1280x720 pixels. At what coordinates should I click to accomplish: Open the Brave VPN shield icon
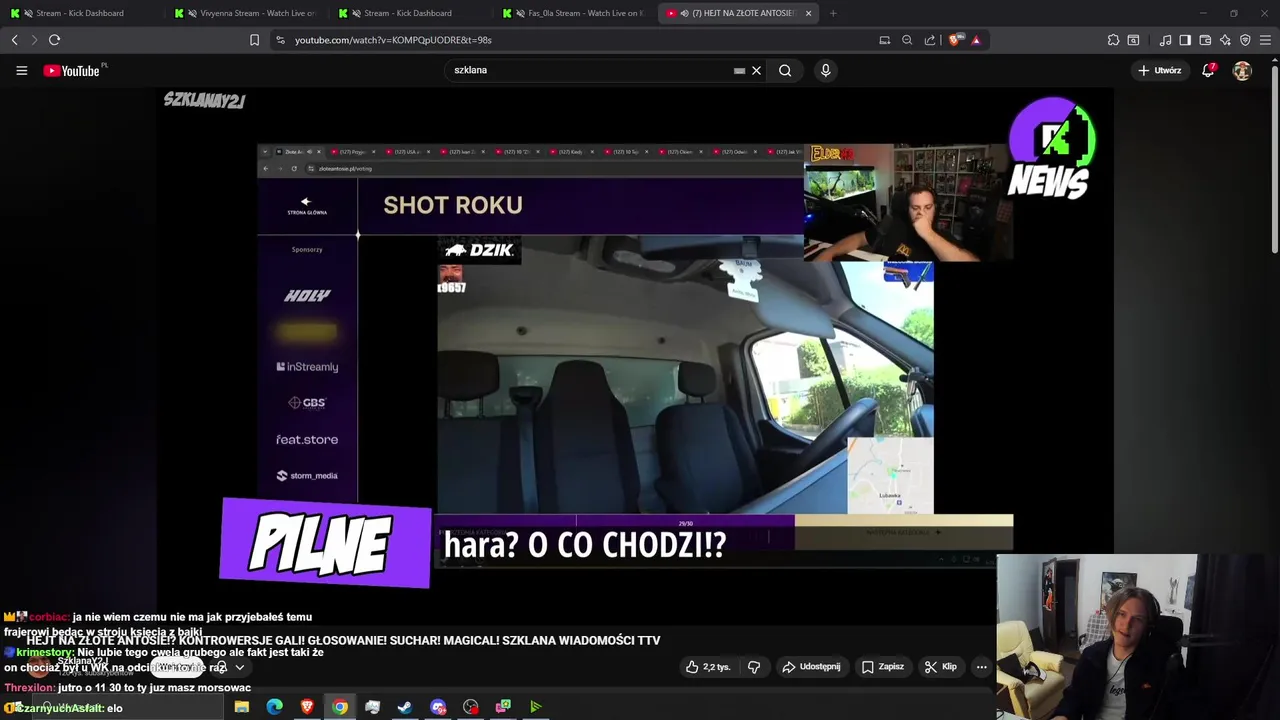tap(1245, 40)
